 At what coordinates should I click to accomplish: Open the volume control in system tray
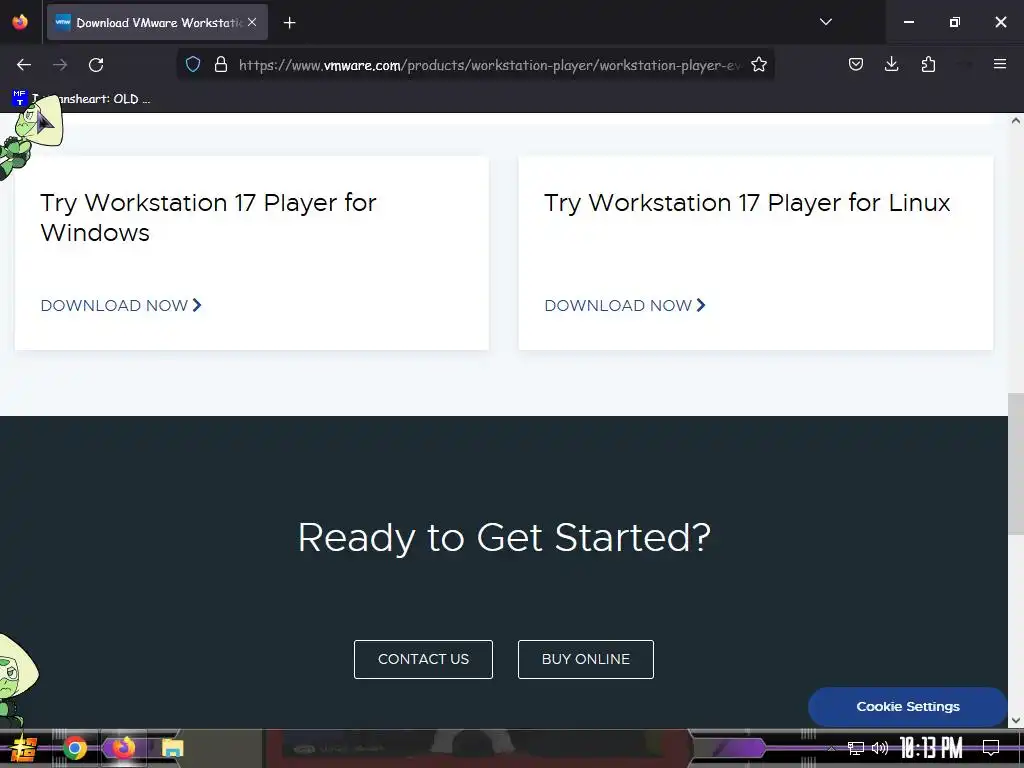click(x=880, y=748)
